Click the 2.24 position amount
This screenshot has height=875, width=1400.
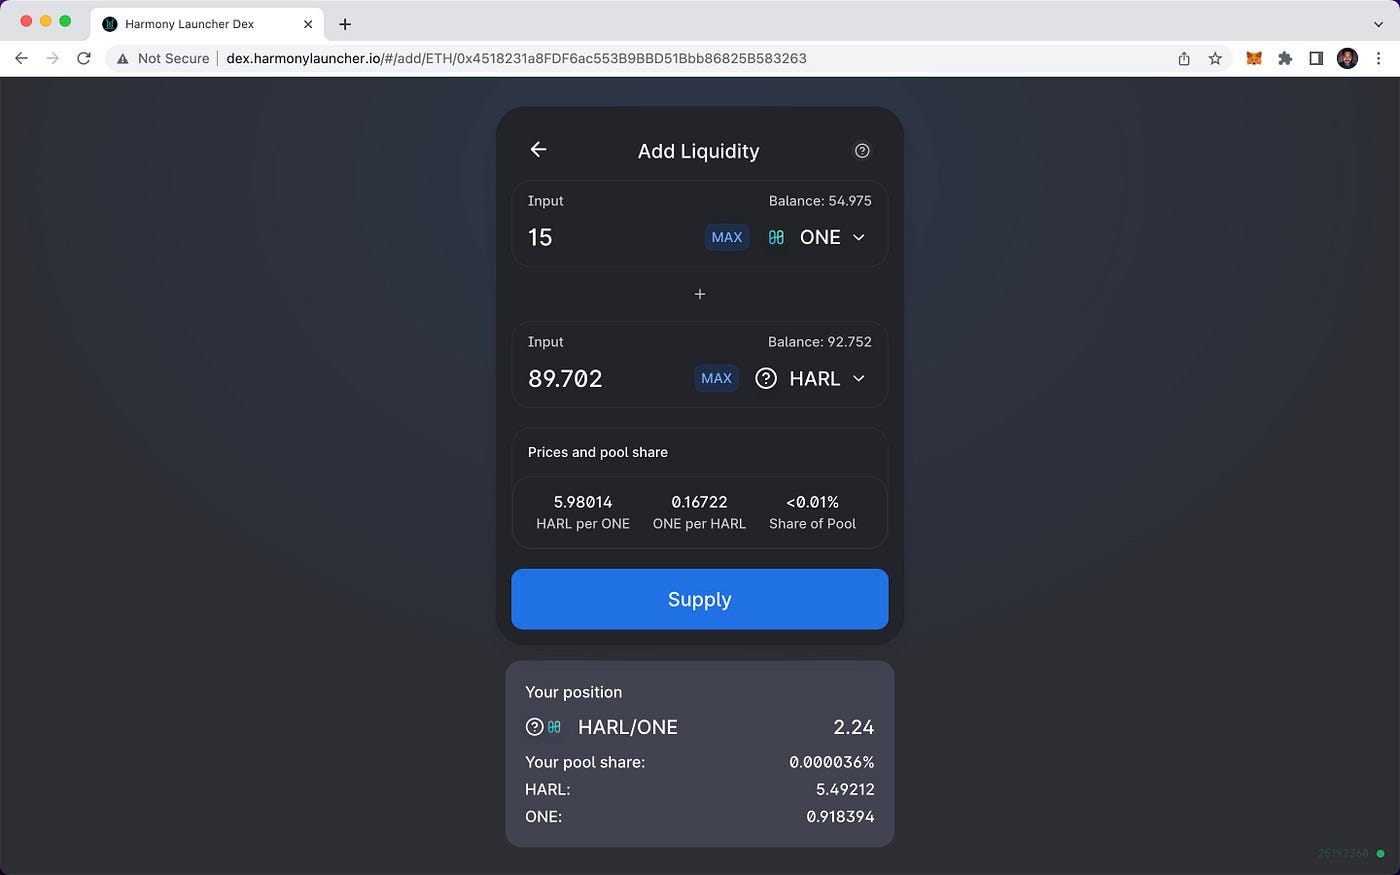coord(854,727)
